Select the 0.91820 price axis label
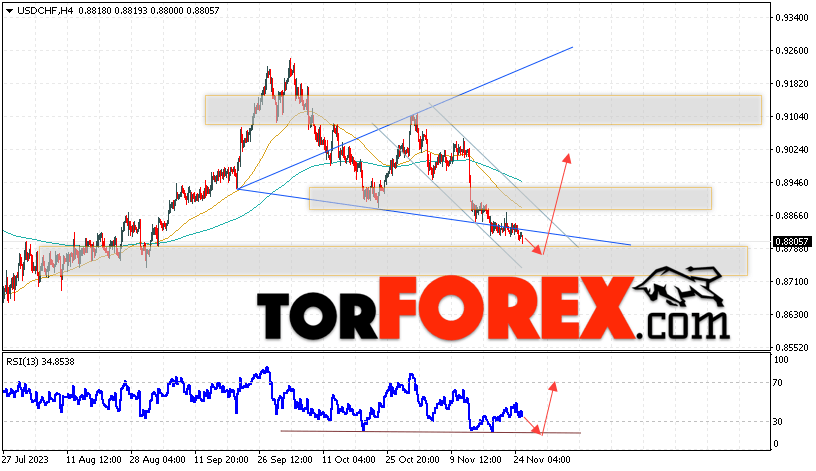This screenshot has height=471, width=816. [792, 83]
